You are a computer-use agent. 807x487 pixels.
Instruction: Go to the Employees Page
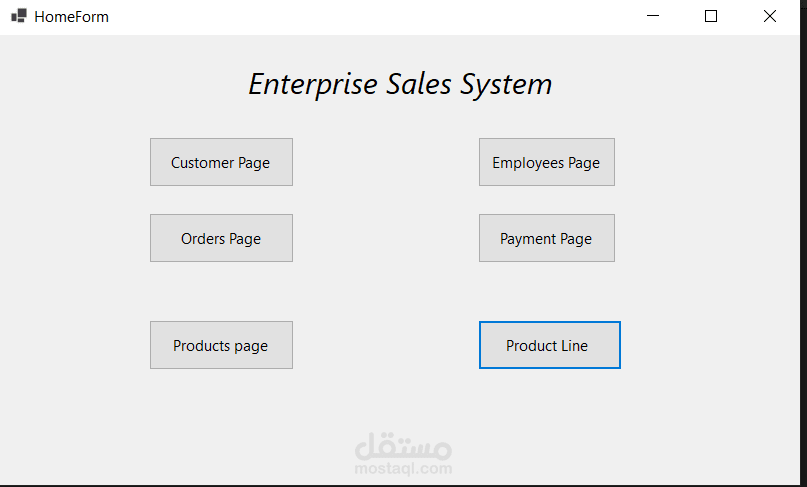pos(546,162)
